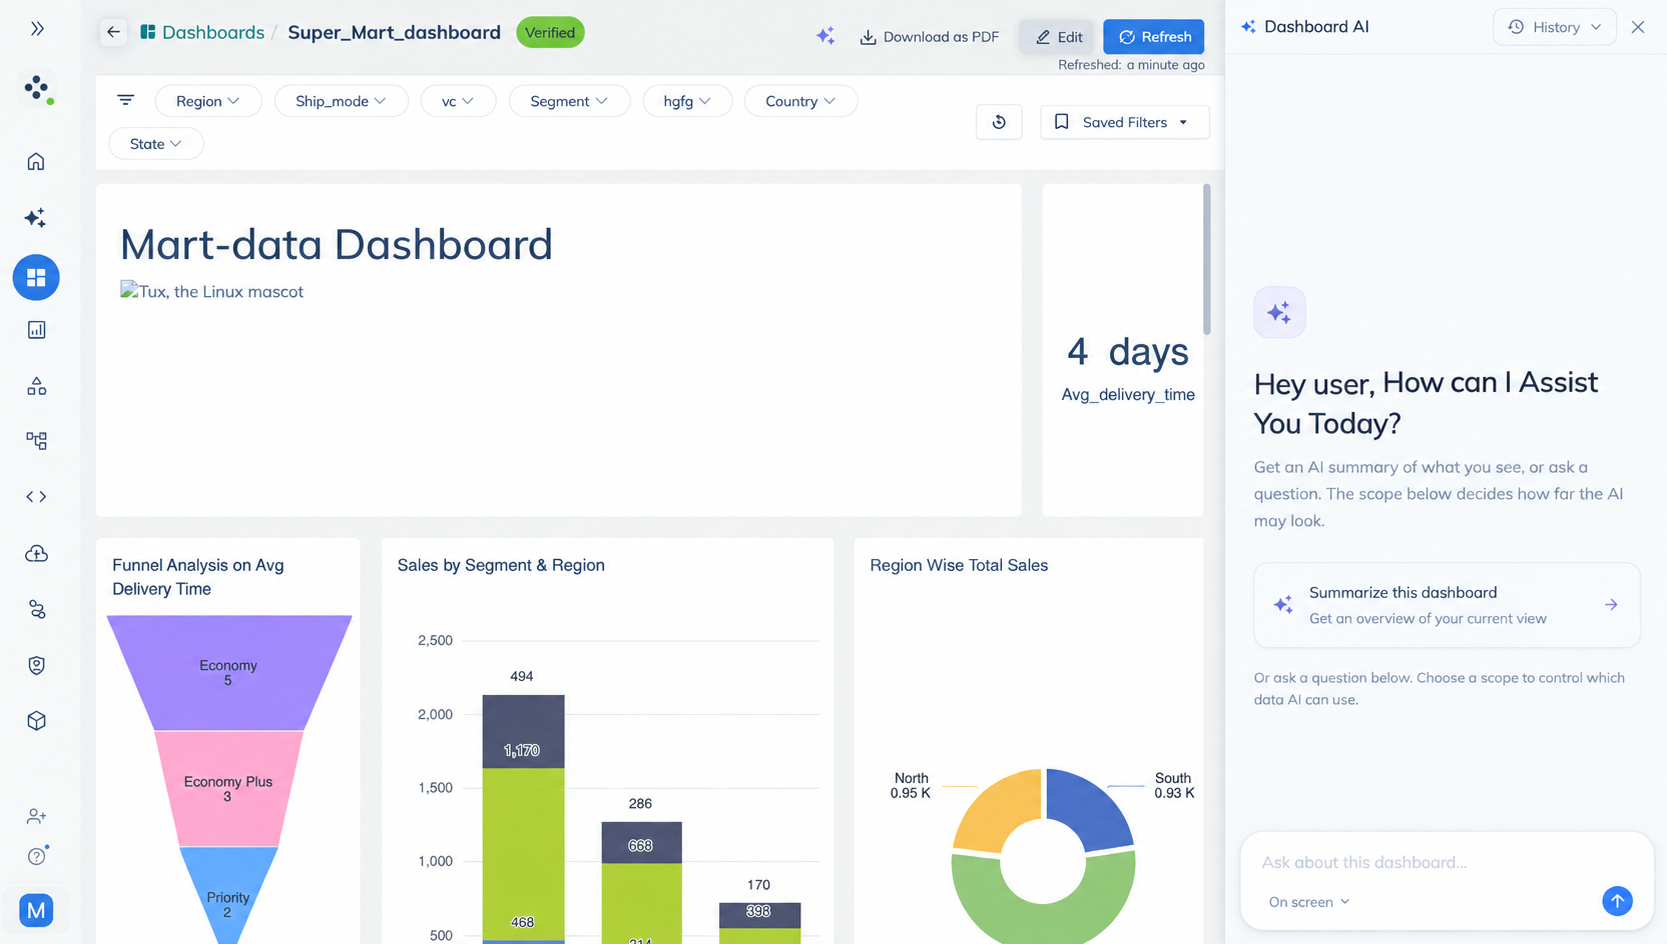This screenshot has height=944, width=1667.
Task: Open the hierarchy tree icon in sidebar
Action: click(36, 441)
